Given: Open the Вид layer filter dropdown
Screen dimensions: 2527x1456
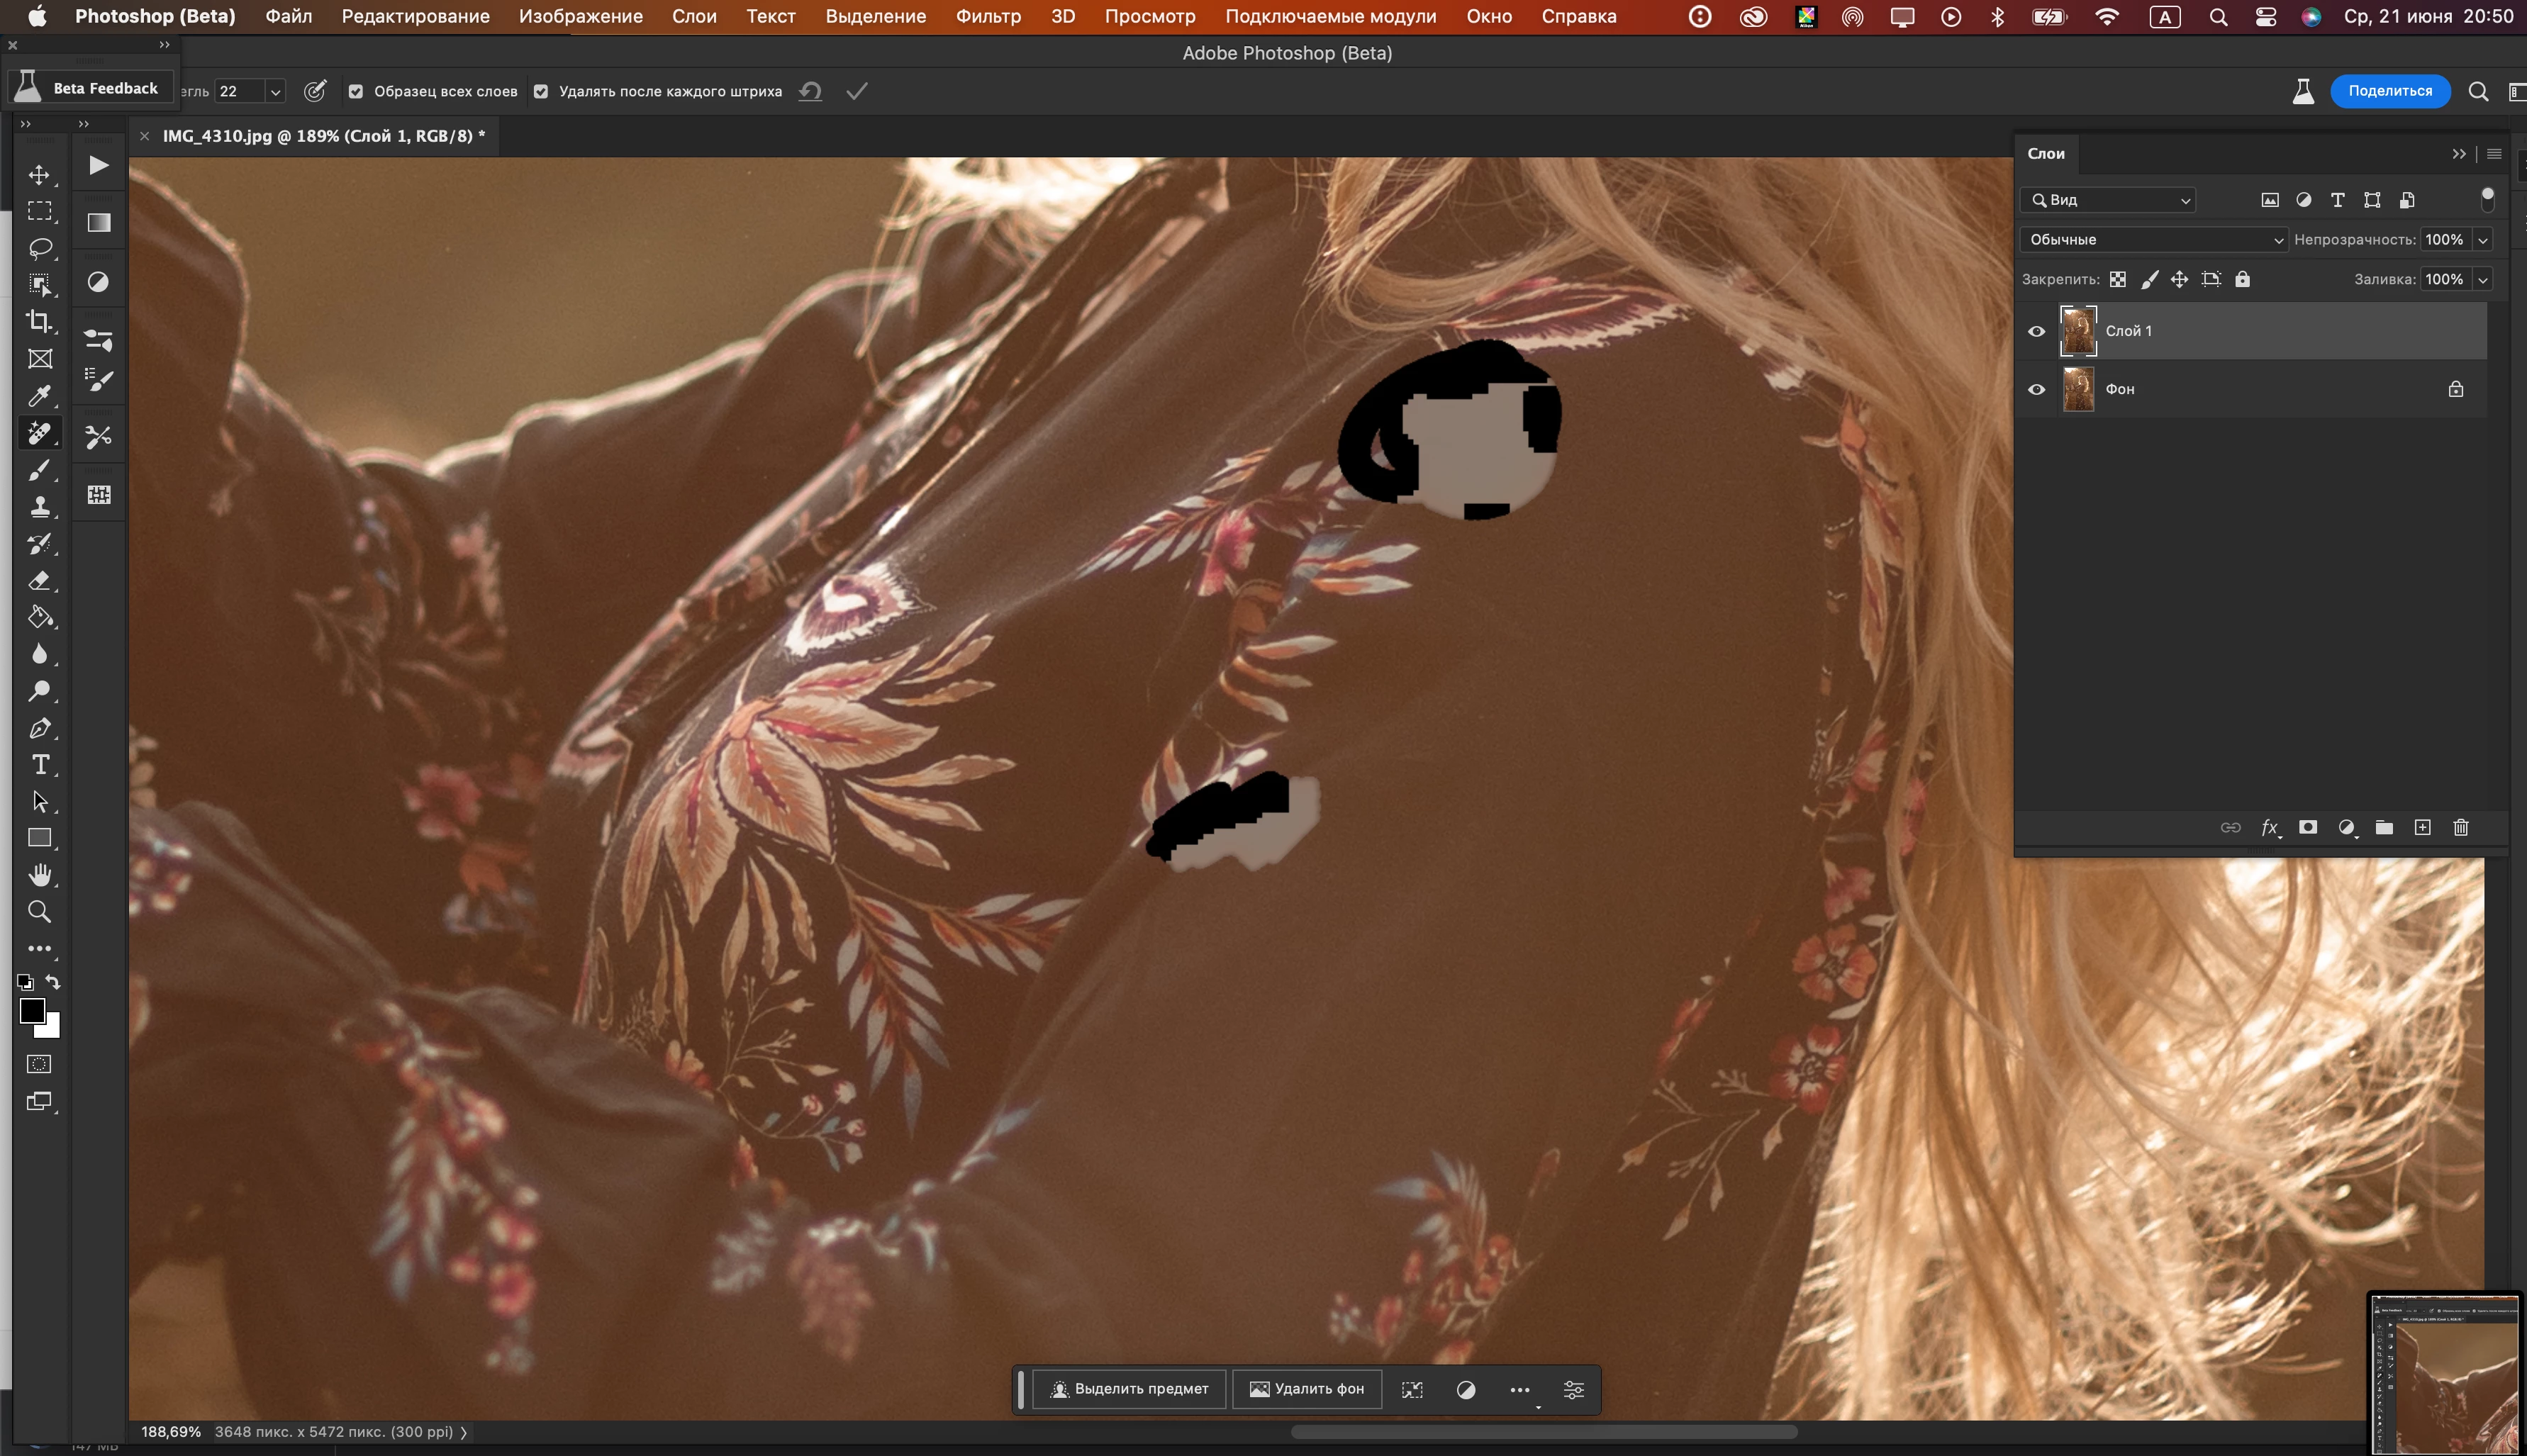Looking at the screenshot, I should (x=2108, y=200).
